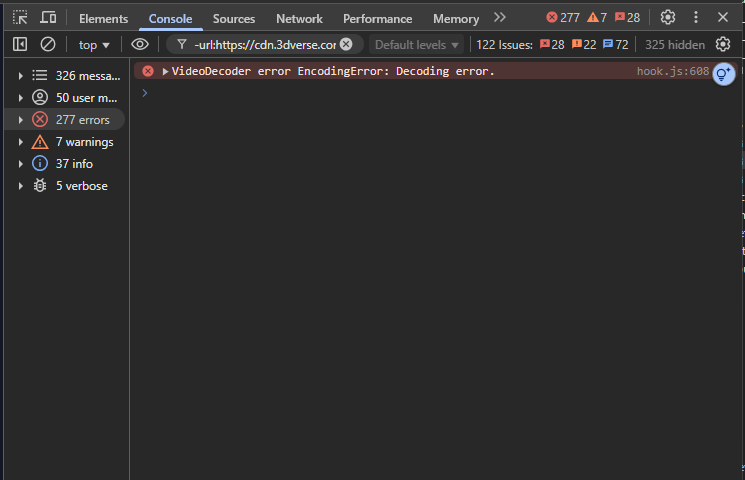The height and width of the screenshot is (480, 745).
Task: Activate the inspect element picker icon
Action: pos(20,18)
